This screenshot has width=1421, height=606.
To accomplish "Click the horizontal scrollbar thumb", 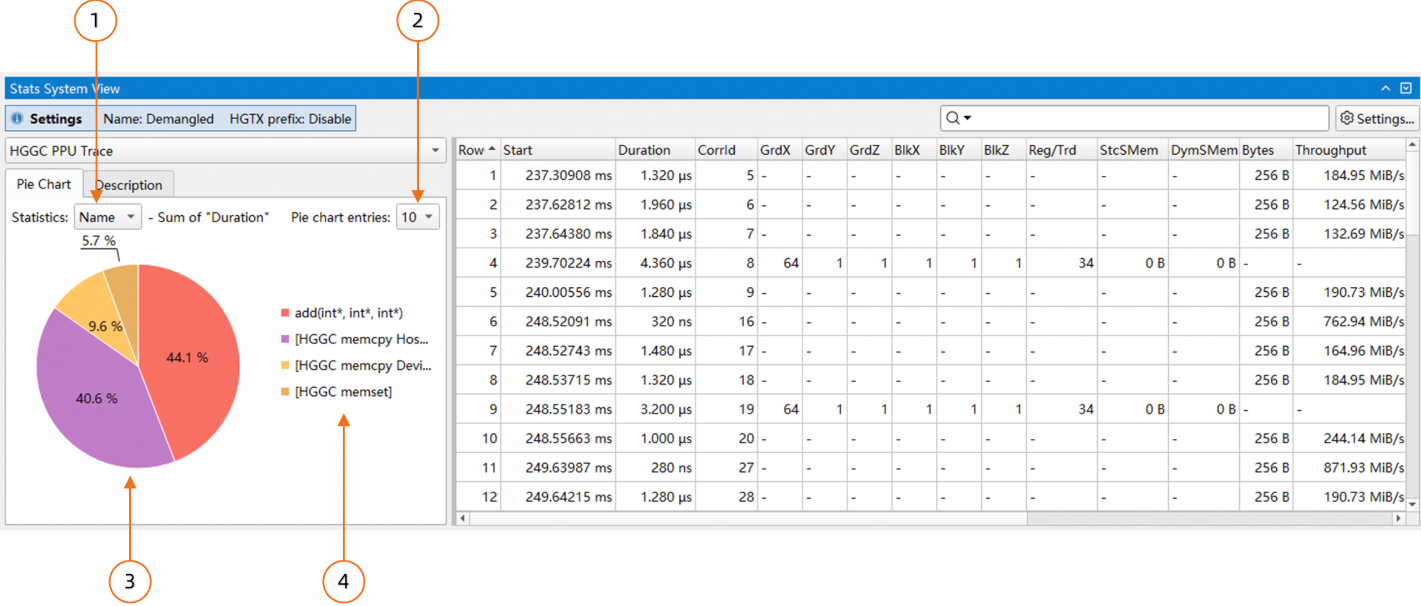I will 748,519.
